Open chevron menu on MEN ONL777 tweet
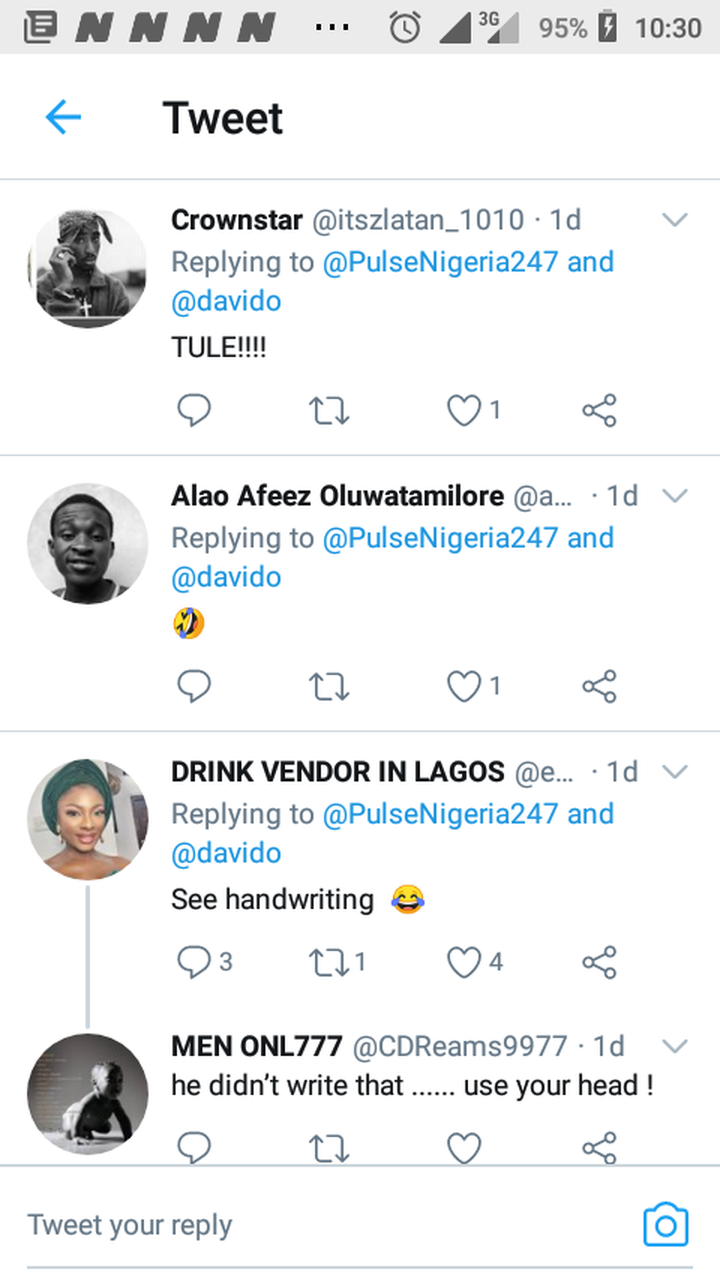The width and height of the screenshot is (720, 1281). tap(676, 1047)
